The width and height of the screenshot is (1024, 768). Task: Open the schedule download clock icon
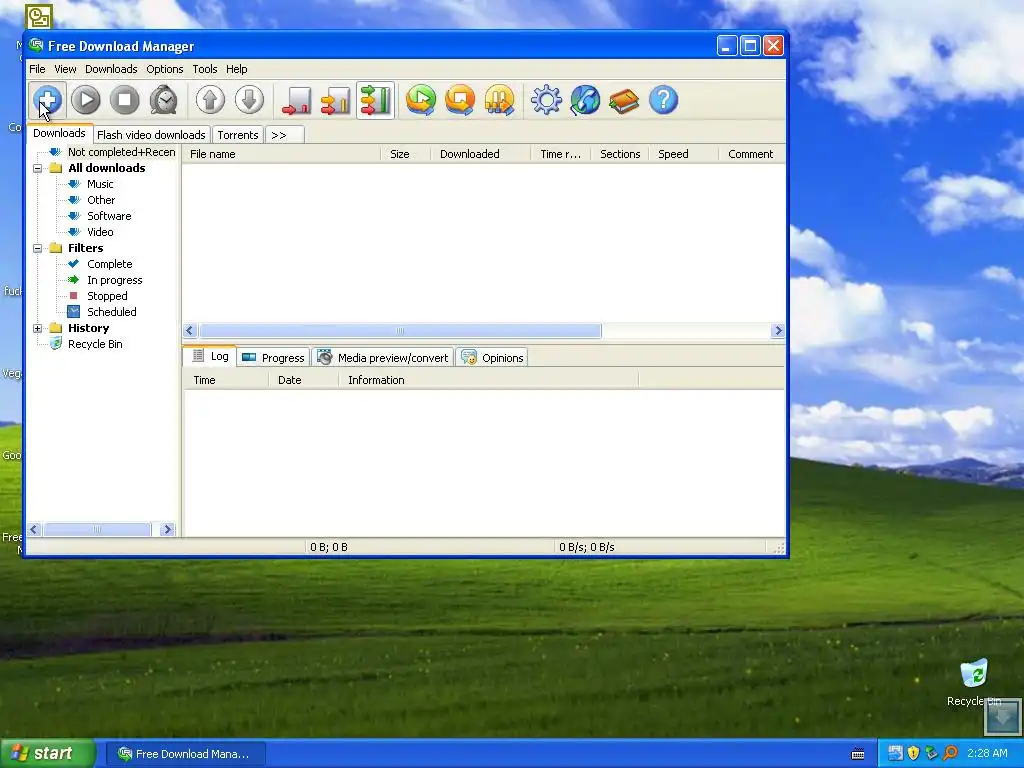click(163, 100)
